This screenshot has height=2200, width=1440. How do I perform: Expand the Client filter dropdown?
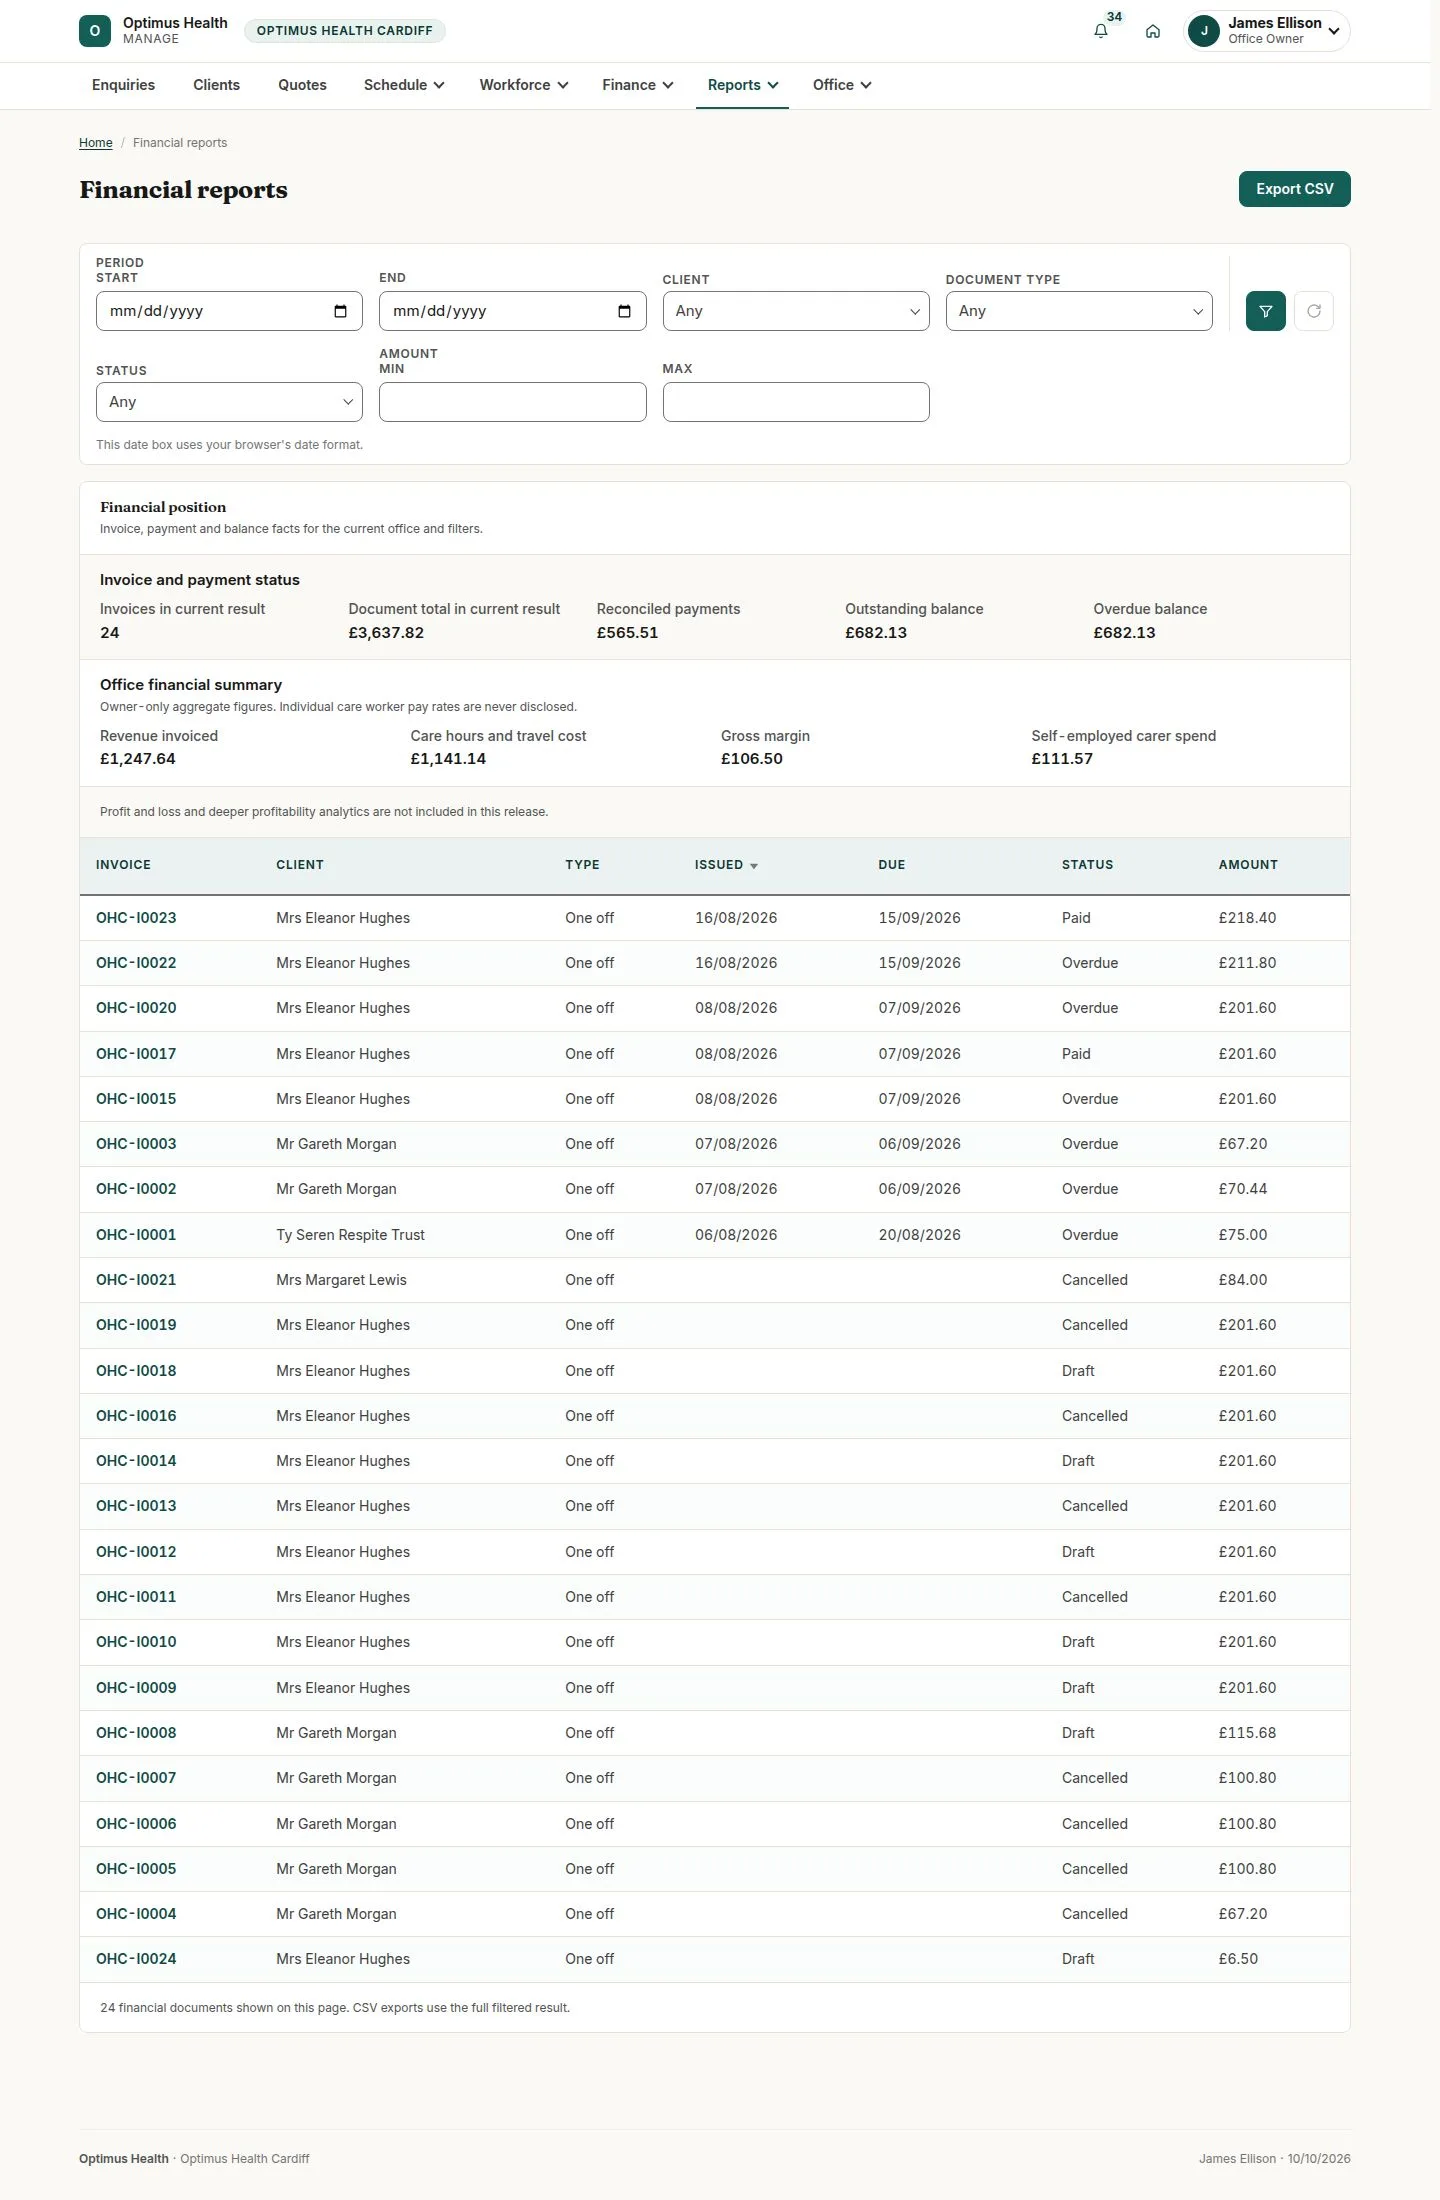[x=796, y=311]
